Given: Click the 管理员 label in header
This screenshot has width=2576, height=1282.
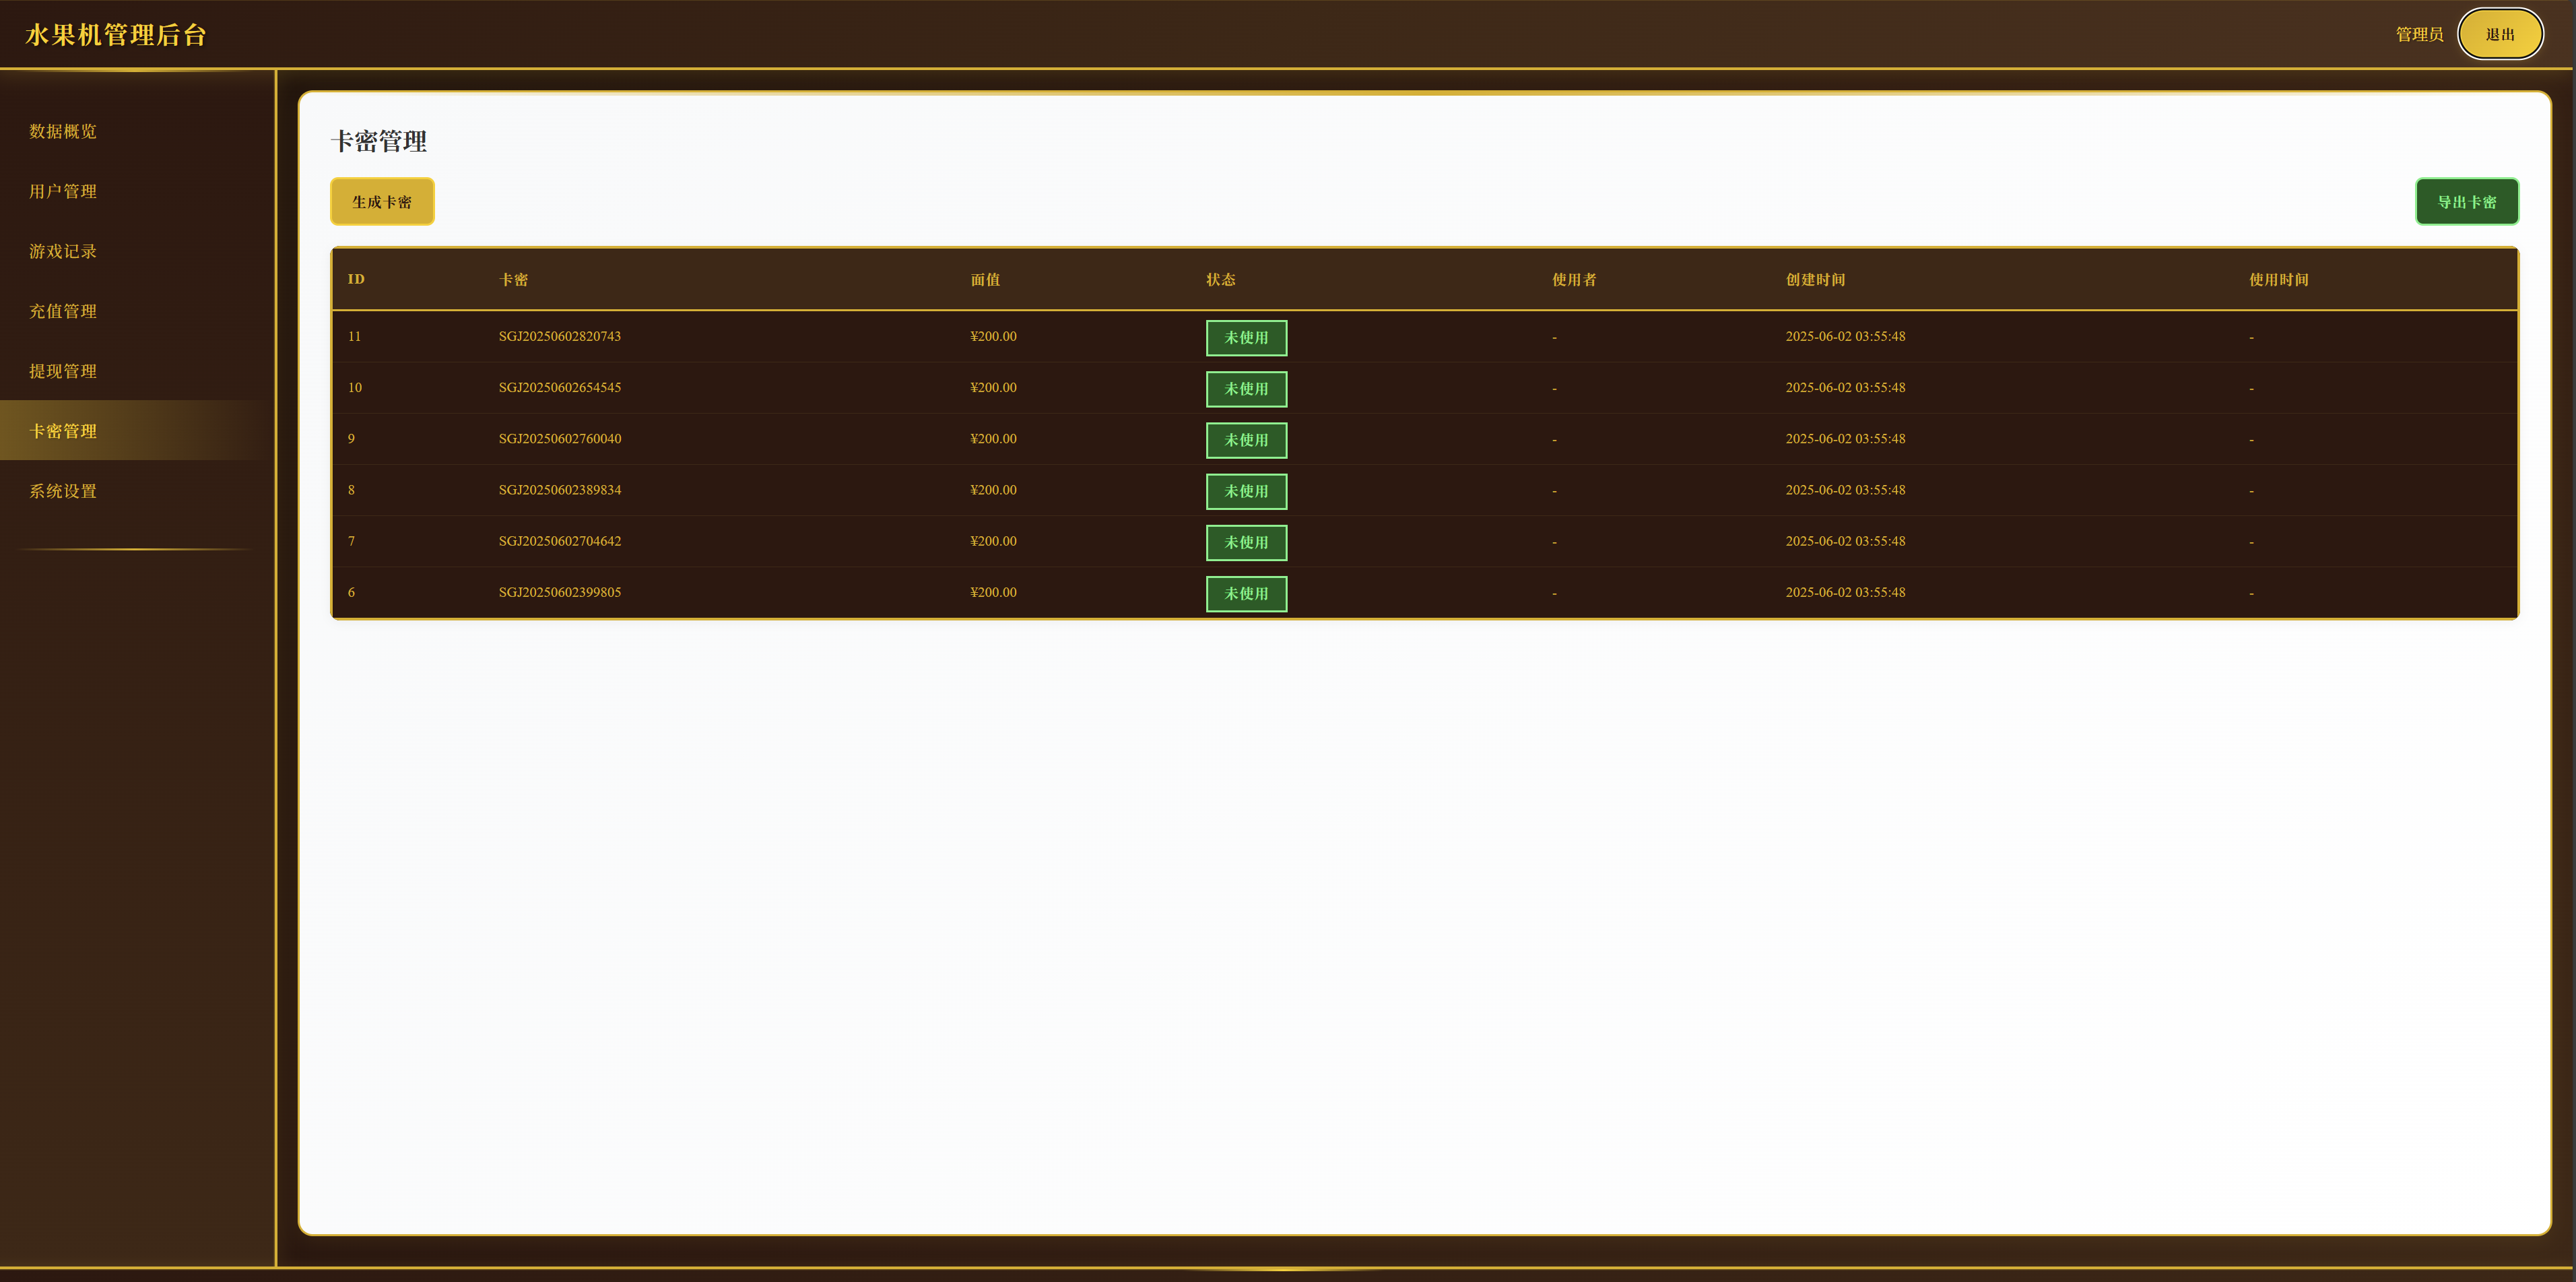Looking at the screenshot, I should tap(2418, 34).
